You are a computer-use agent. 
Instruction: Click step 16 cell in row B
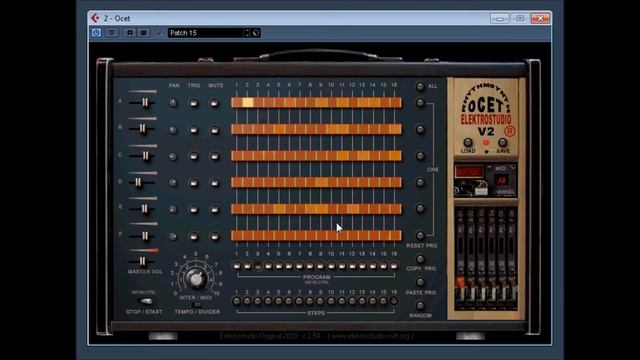pyautogui.click(x=395, y=129)
